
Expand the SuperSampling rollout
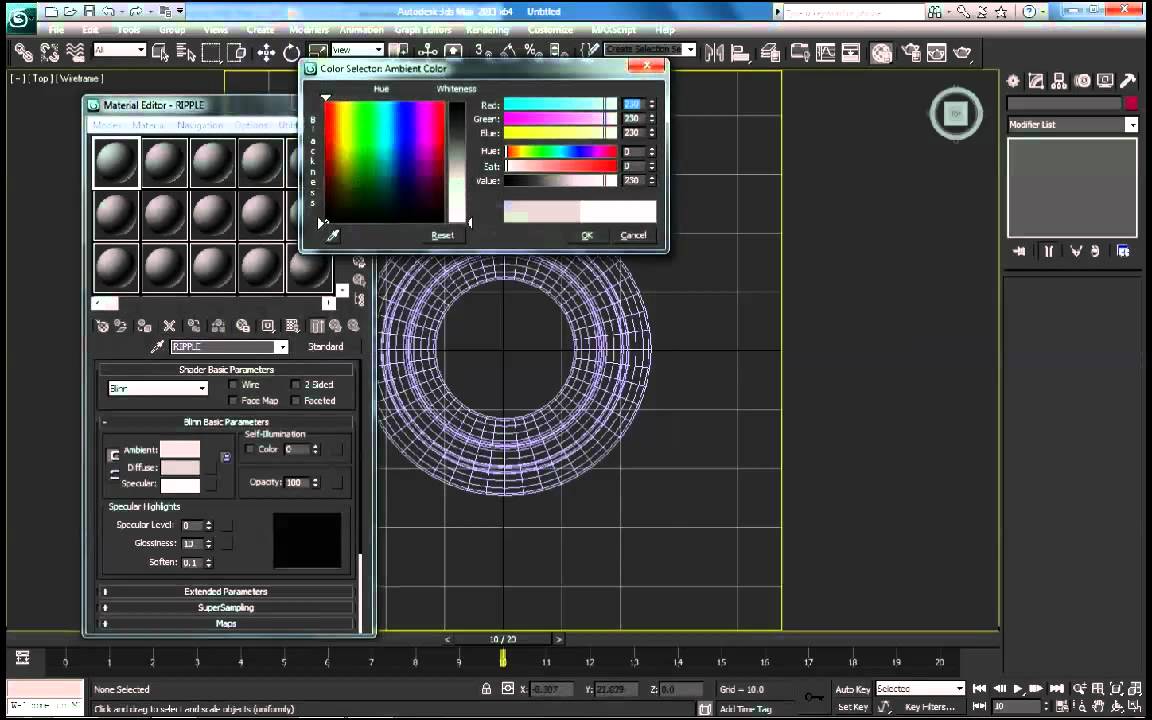pos(226,608)
